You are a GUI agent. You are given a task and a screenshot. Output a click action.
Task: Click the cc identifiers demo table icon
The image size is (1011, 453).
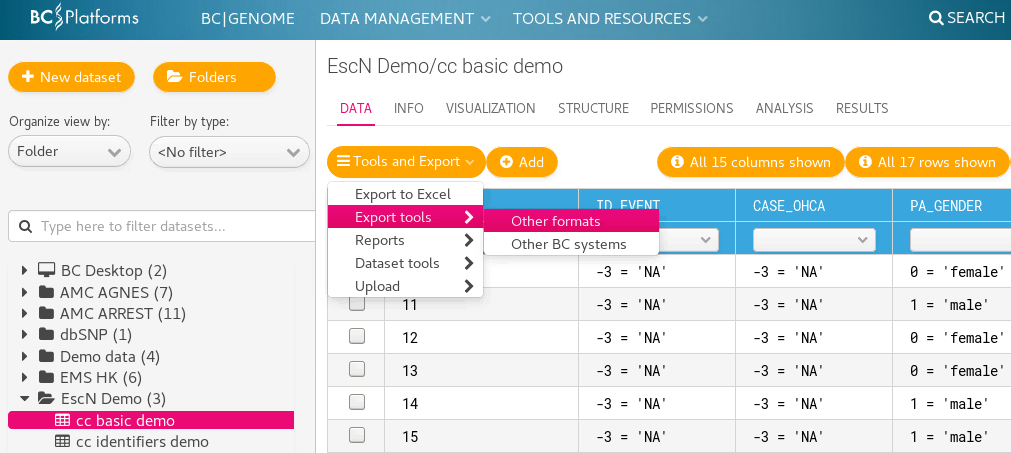pyautogui.click(x=63, y=441)
